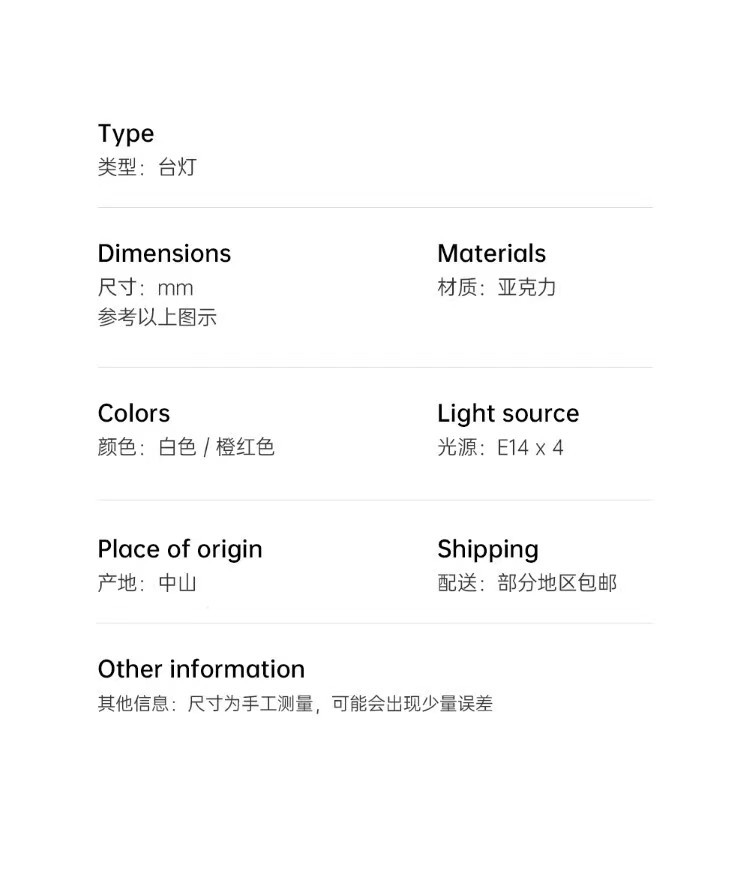Click the 其他信息 label text

tap(134, 704)
